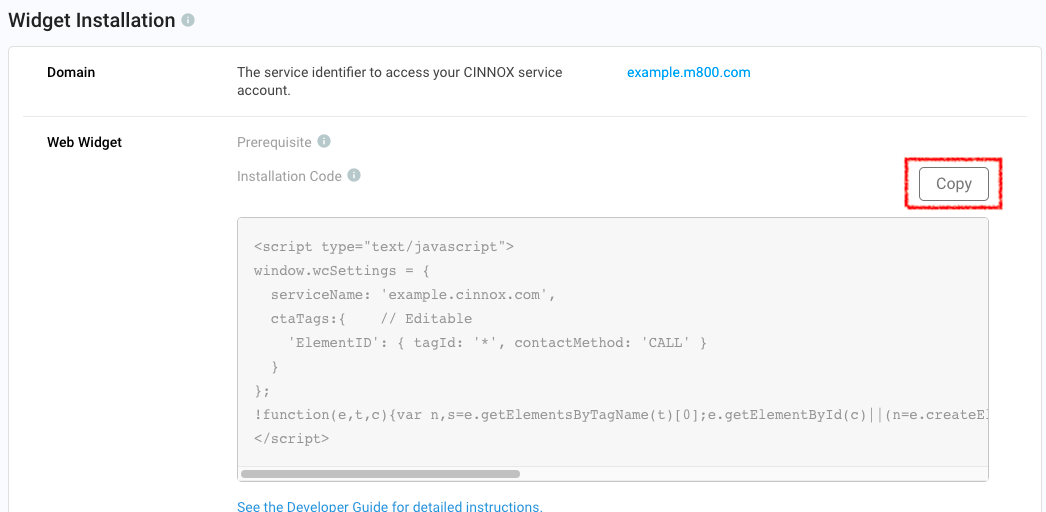
Task: Click the serviceName 'example.cinnox.com' line
Action: 413,295
